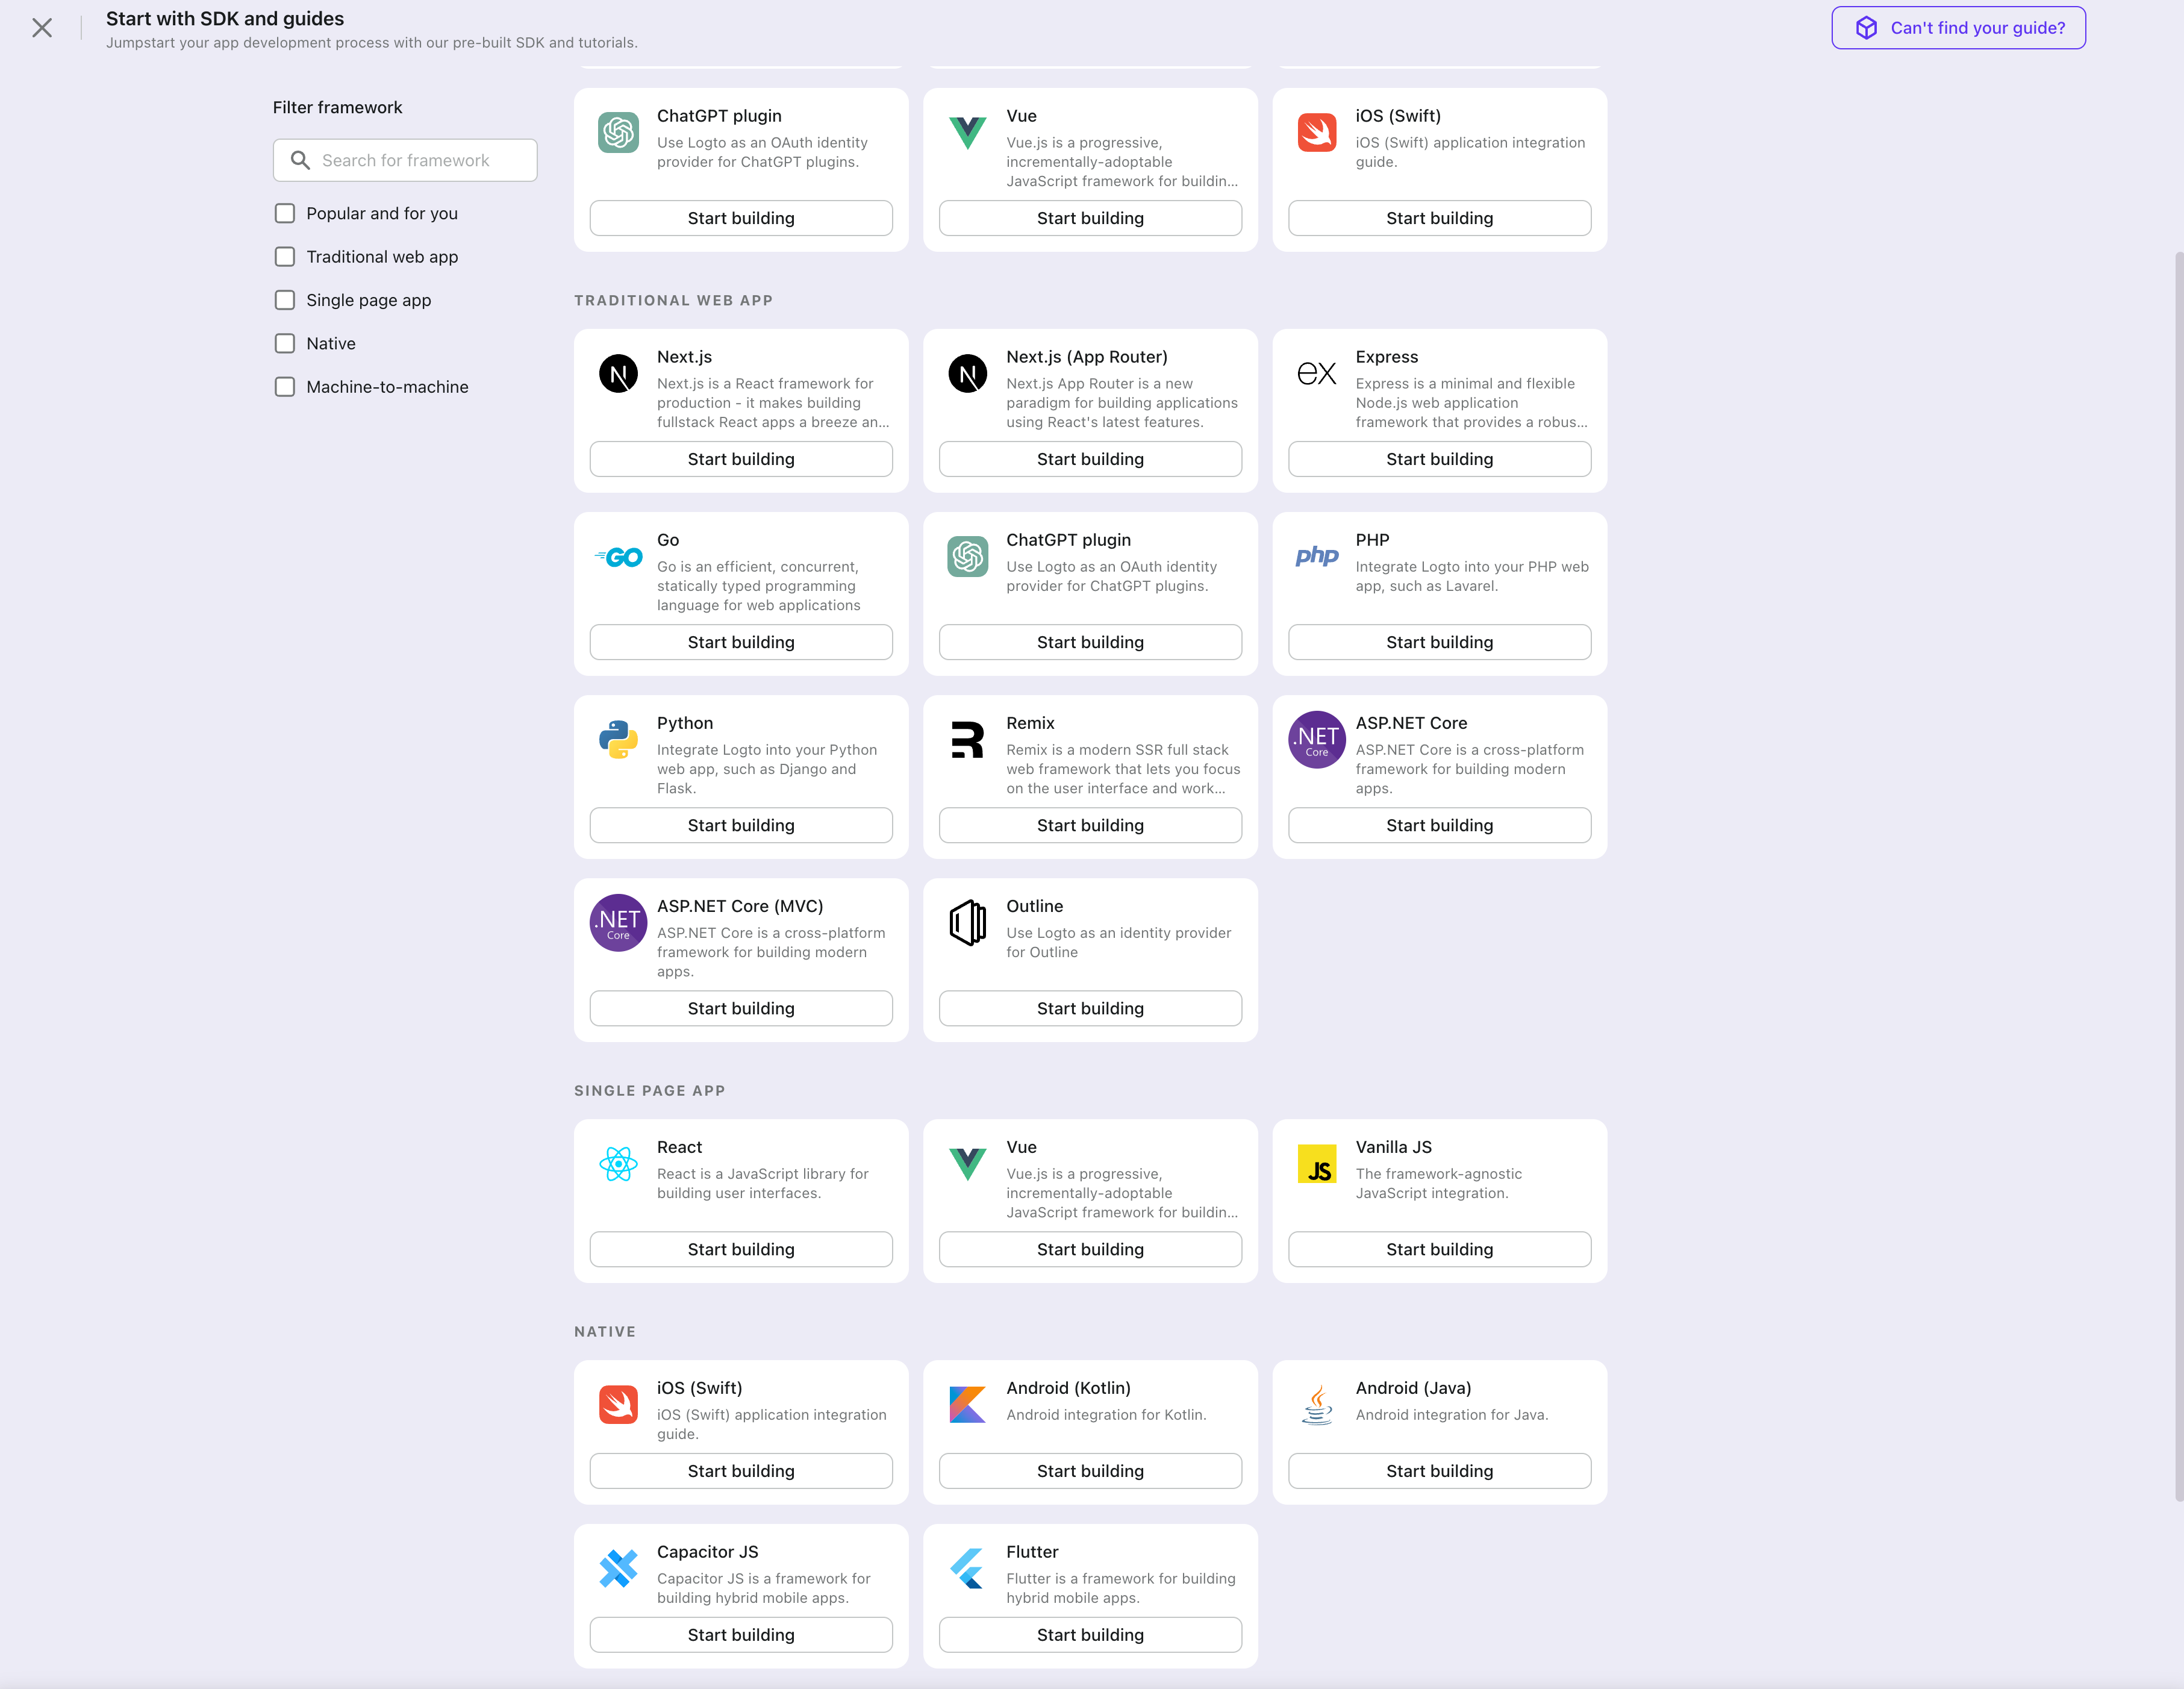Click the TRADITIONAL WEB APP section heading

673,300
